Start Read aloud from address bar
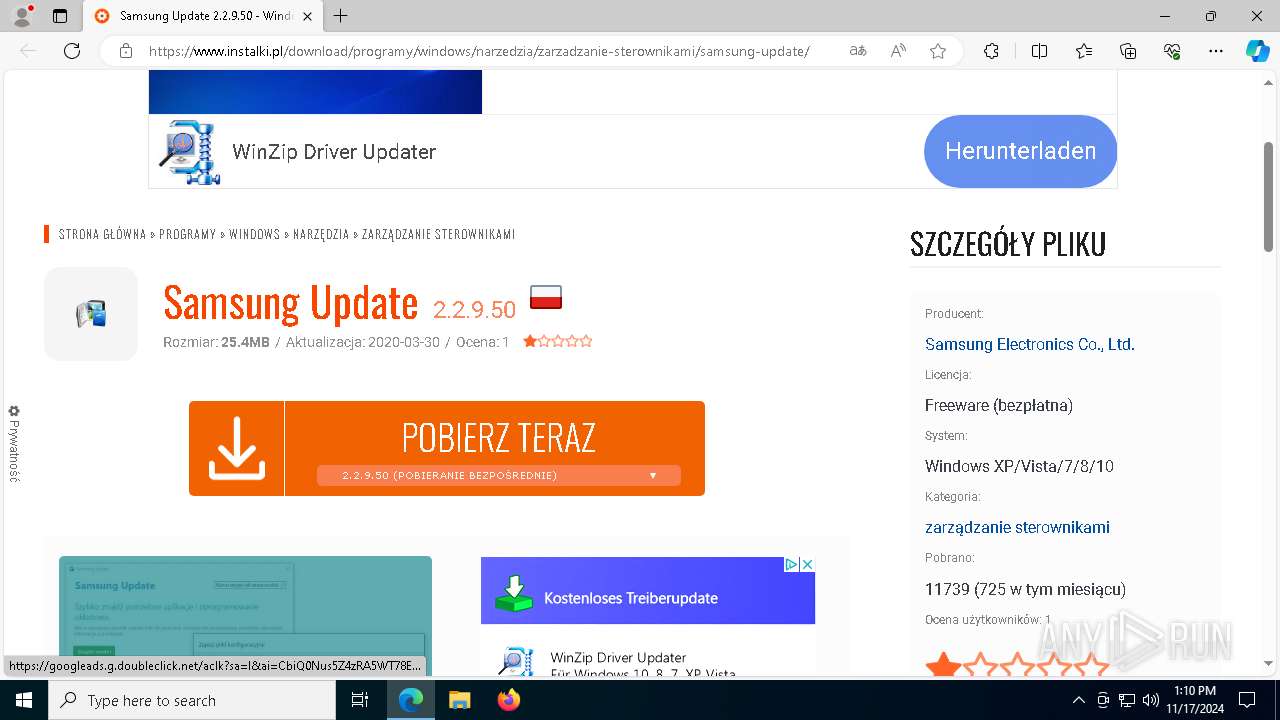 [898, 51]
